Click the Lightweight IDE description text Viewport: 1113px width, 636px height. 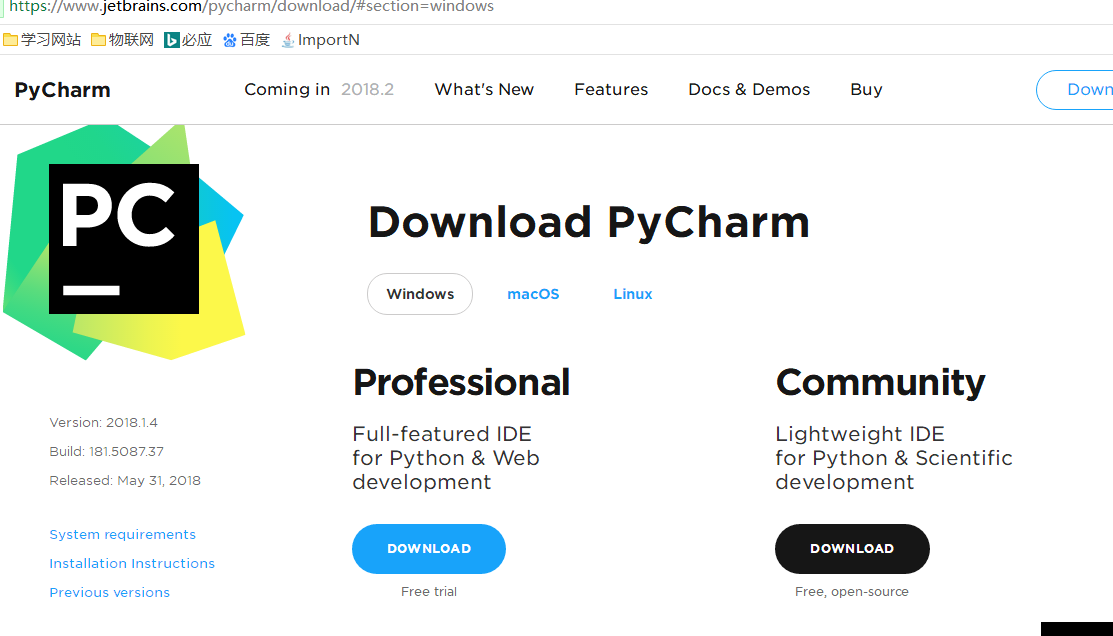pyautogui.click(x=894, y=458)
